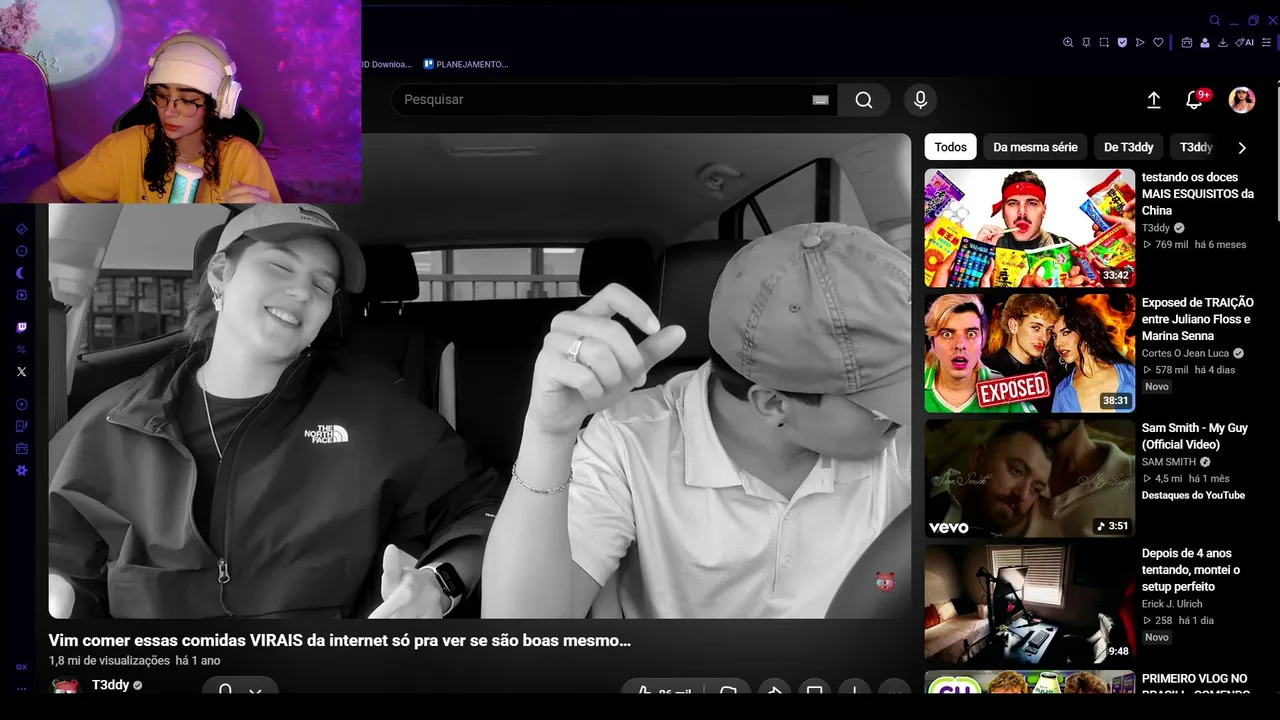Open X (Twitter) in the browser sidebar
The height and width of the screenshot is (720, 1280).
point(22,372)
